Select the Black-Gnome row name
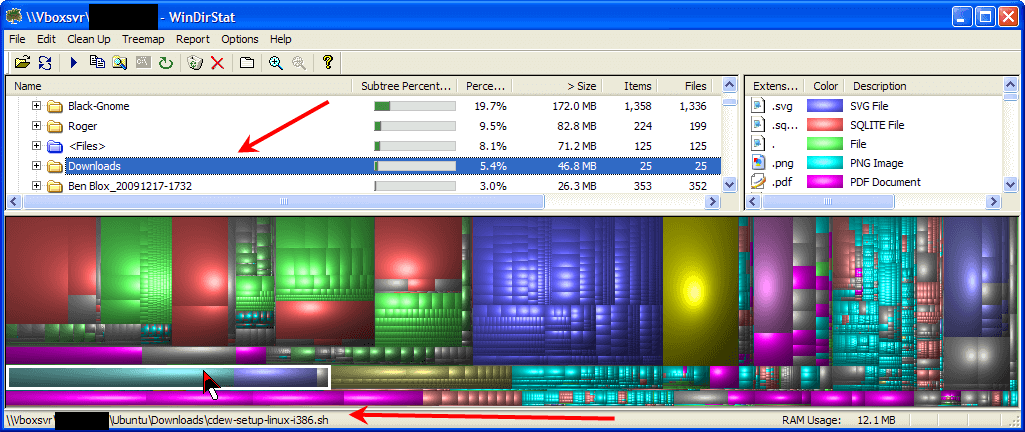Viewport: 1025px width, 432px height. point(99,106)
